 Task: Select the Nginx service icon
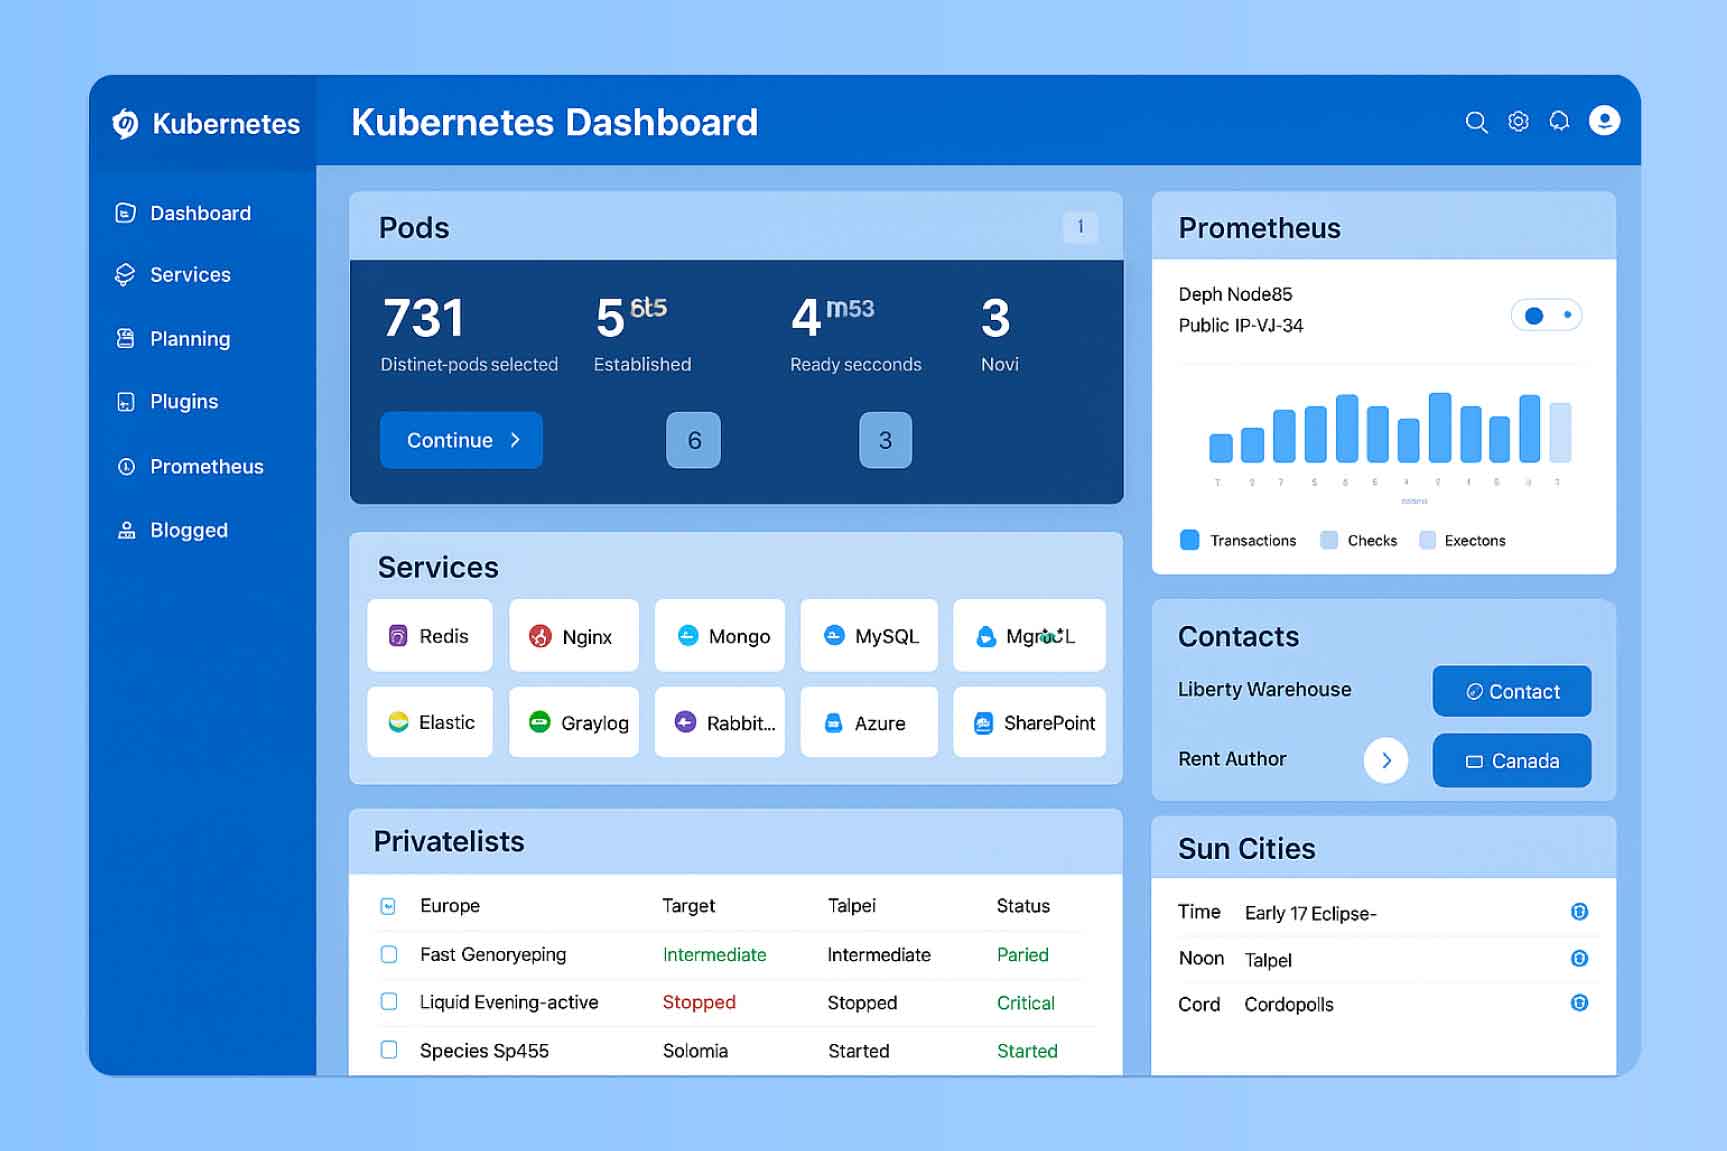pyautogui.click(x=541, y=635)
